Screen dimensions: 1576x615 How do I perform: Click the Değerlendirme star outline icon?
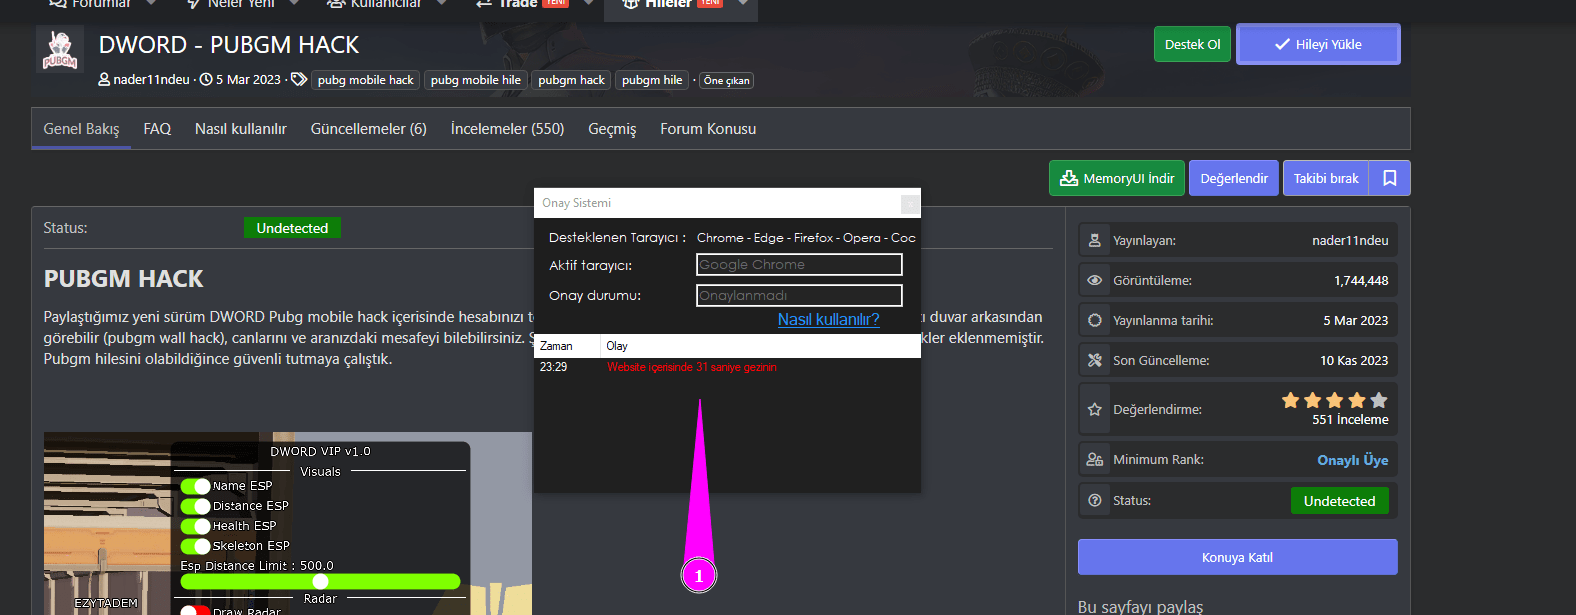(x=1095, y=409)
